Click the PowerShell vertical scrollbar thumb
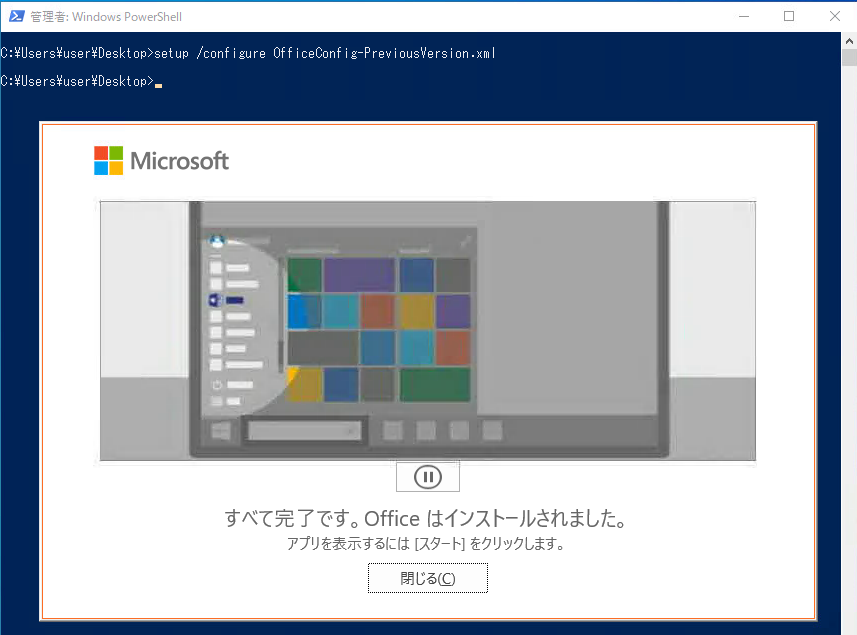The height and width of the screenshot is (635, 857). 849,58
